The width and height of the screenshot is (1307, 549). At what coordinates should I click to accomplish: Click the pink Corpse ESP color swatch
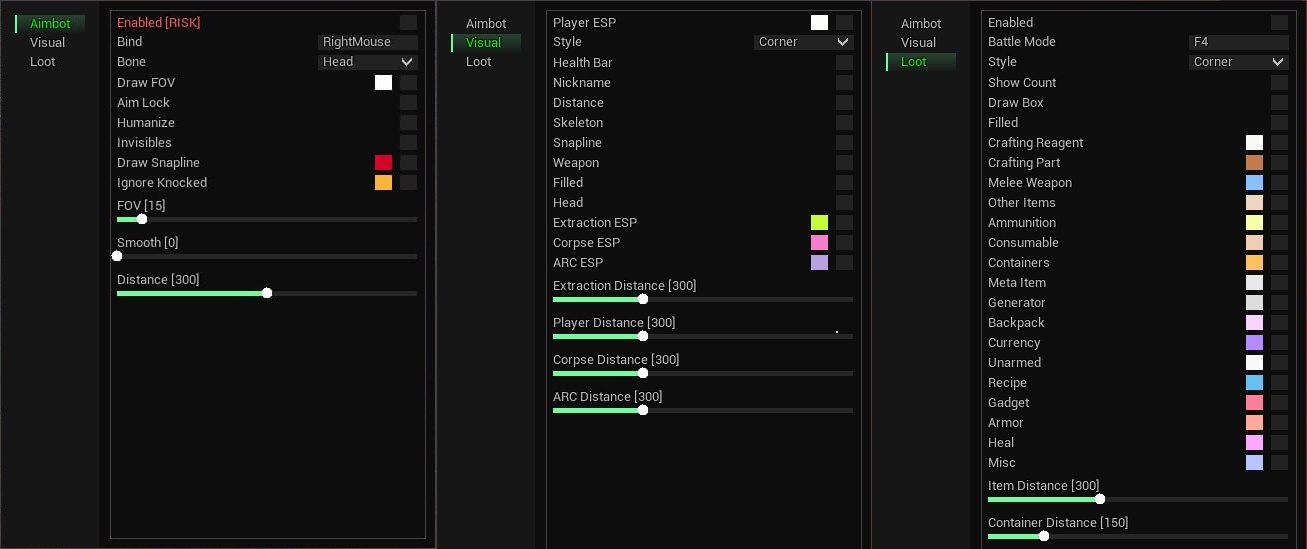[819, 242]
